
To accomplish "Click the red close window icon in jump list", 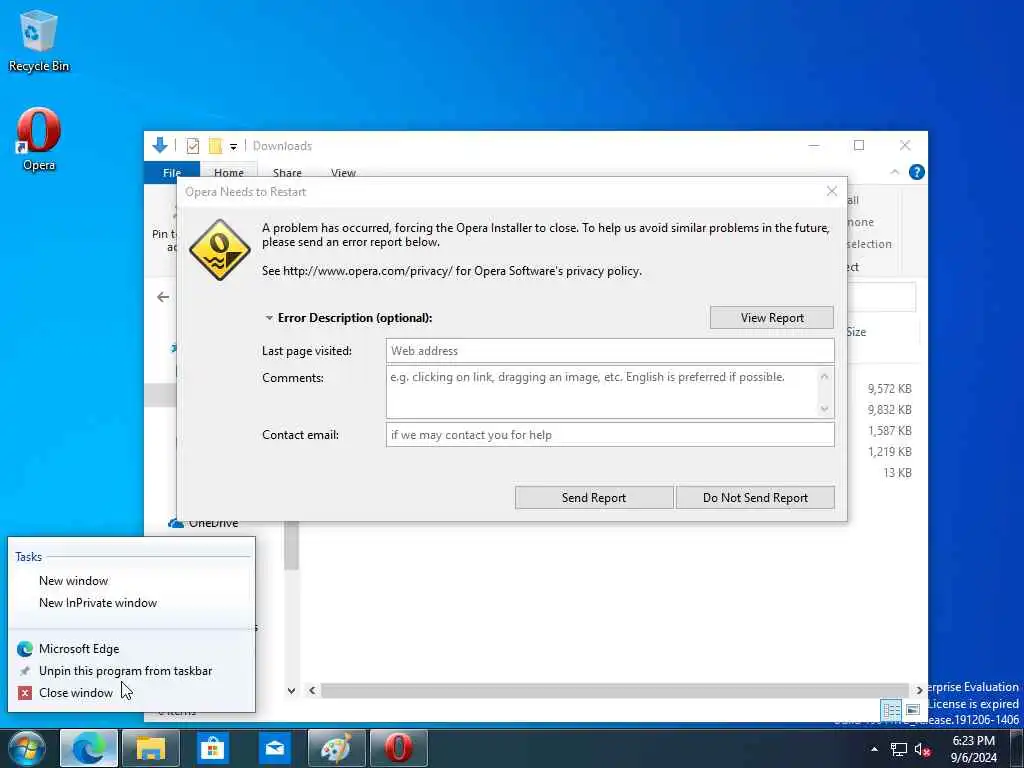I will (x=25, y=693).
